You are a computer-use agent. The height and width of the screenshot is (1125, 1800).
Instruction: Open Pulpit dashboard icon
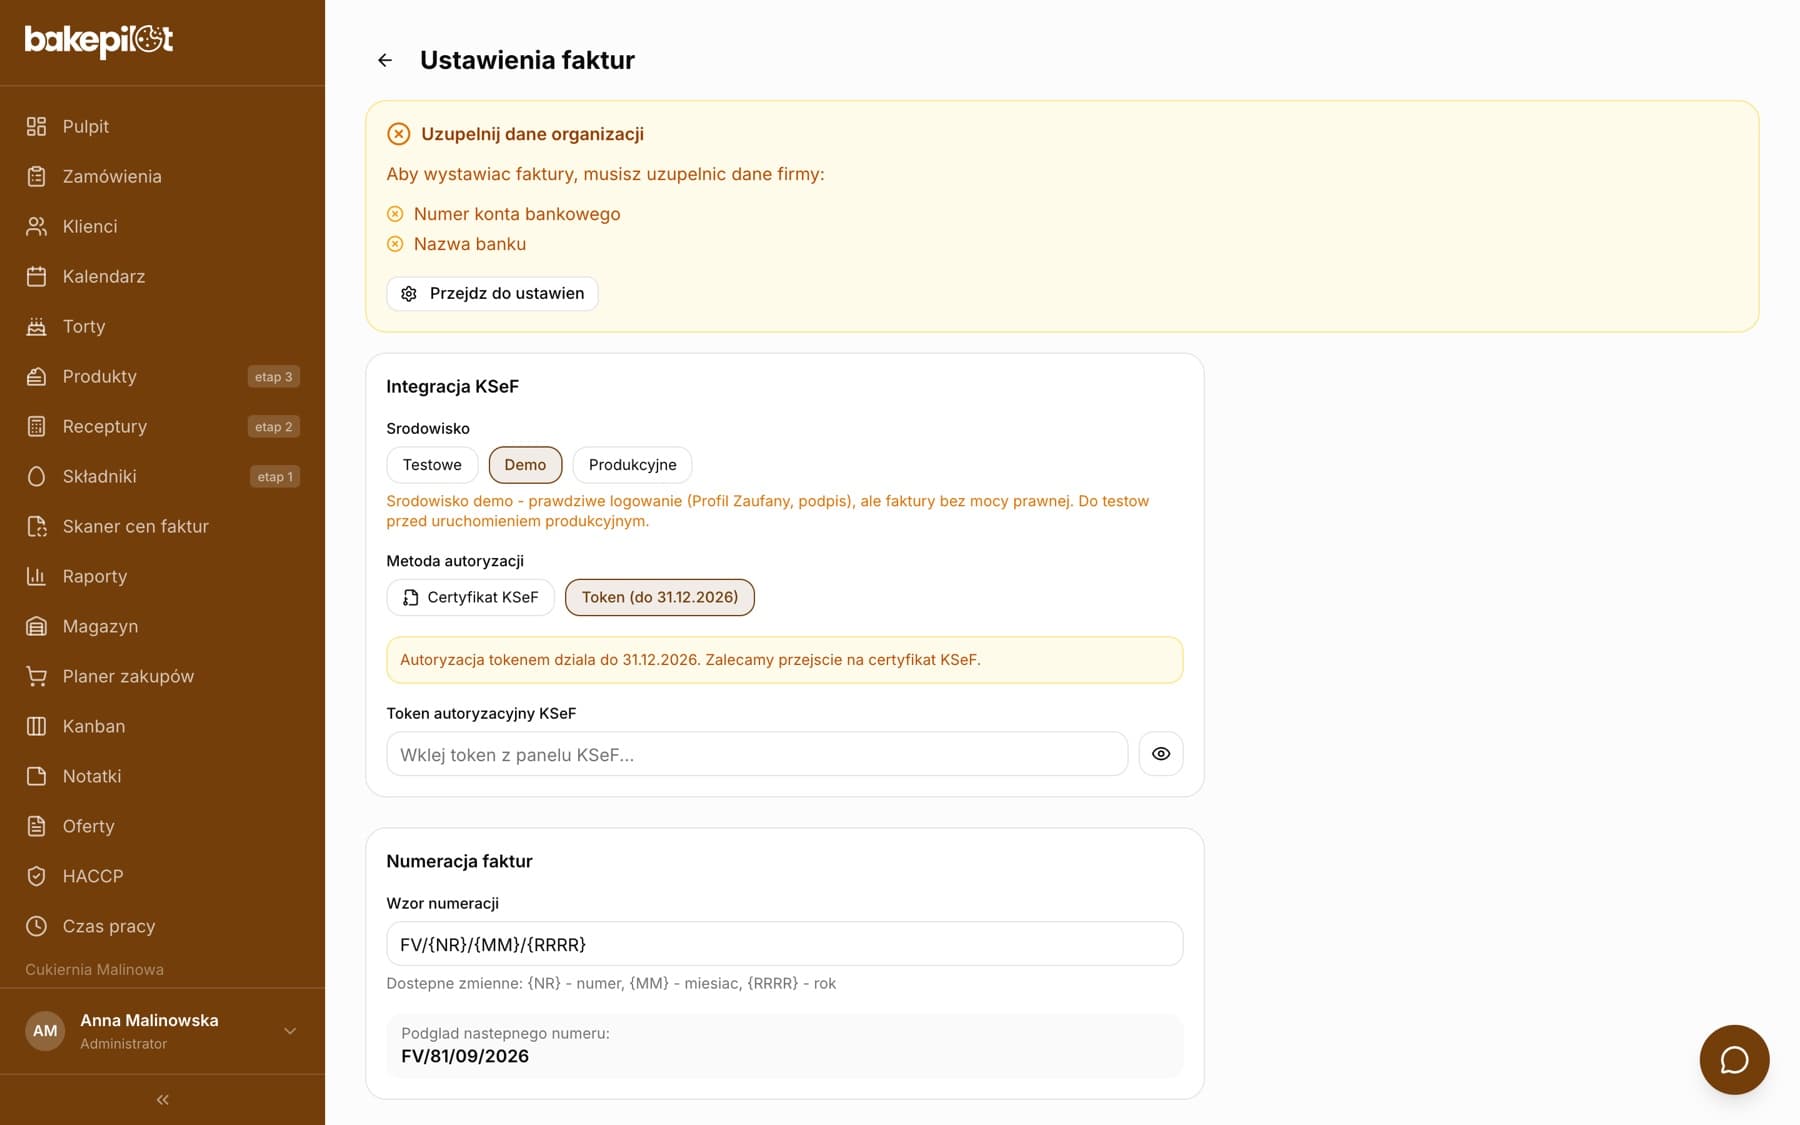(36, 126)
